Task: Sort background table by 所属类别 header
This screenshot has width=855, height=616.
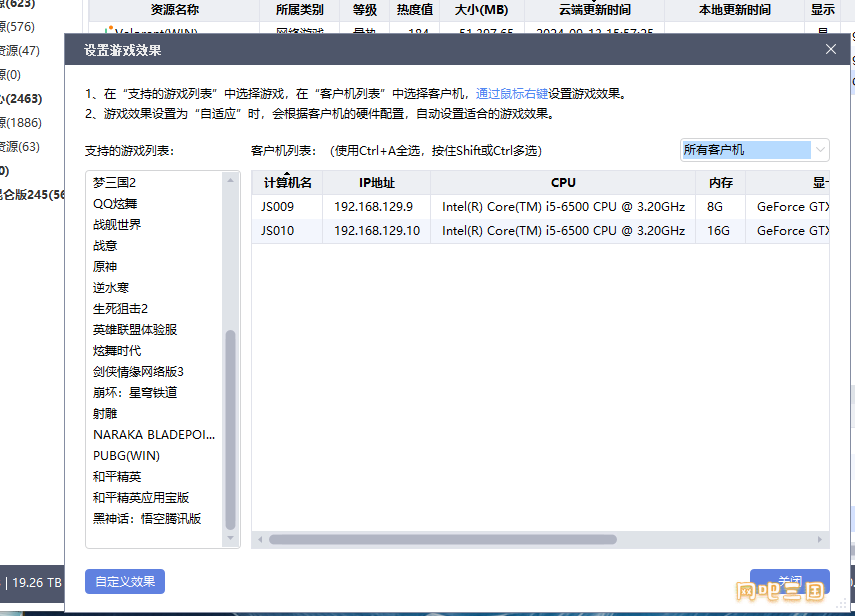Action: pyautogui.click(x=299, y=10)
